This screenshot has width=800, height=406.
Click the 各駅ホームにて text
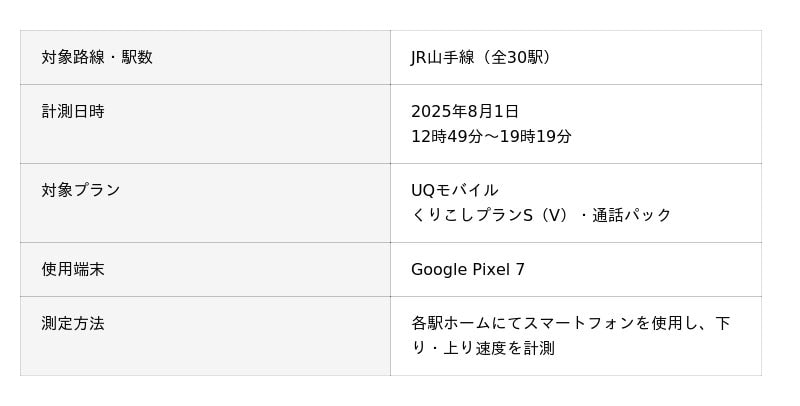[466, 323]
